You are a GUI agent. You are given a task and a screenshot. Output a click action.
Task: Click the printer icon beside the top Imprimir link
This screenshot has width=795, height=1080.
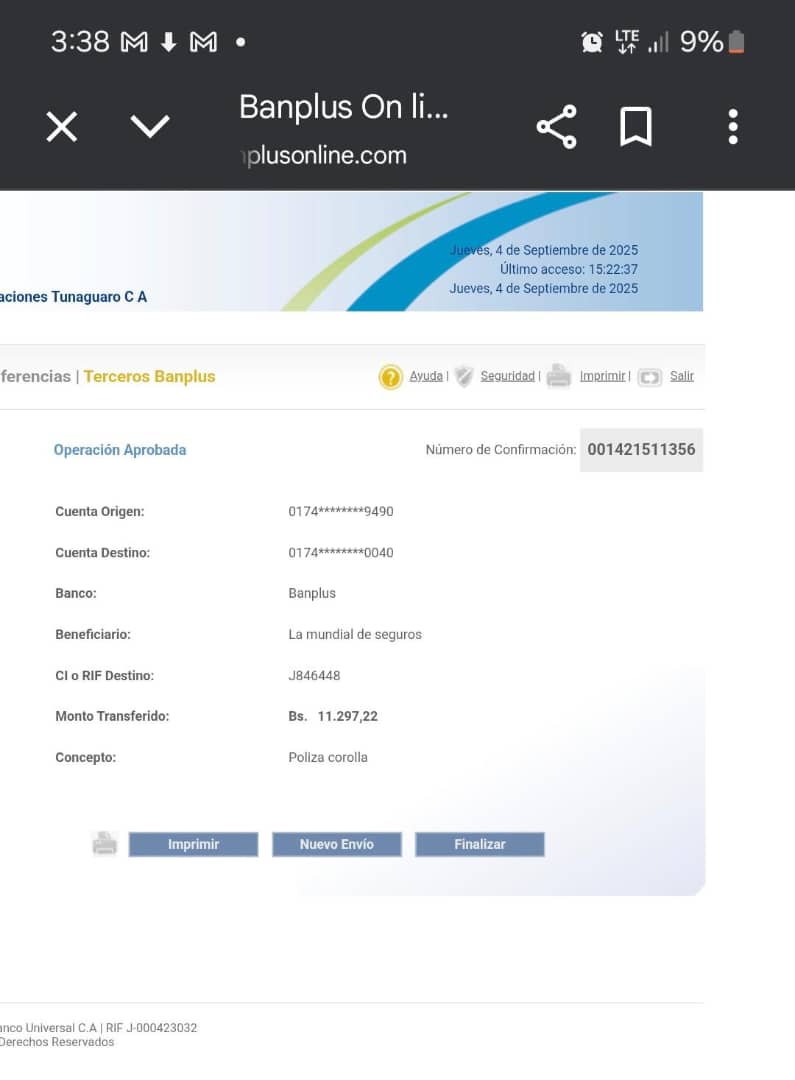(559, 377)
